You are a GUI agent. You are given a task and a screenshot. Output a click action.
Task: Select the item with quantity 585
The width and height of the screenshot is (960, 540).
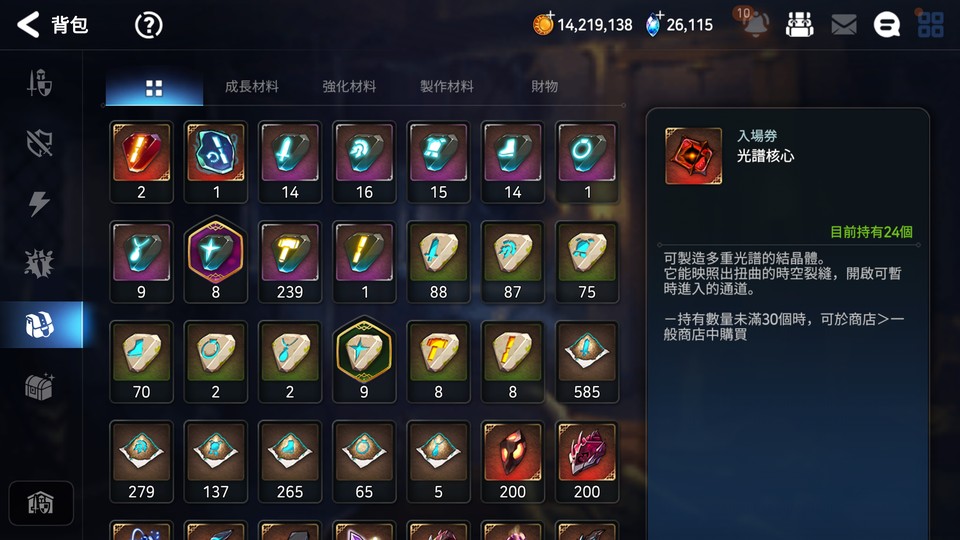click(587, 362)
